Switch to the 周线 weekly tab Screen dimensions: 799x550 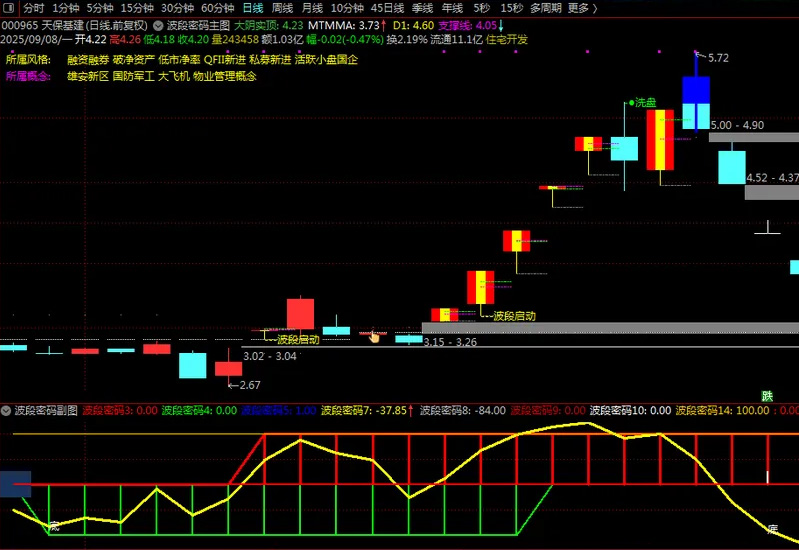(x=282, y=8)
